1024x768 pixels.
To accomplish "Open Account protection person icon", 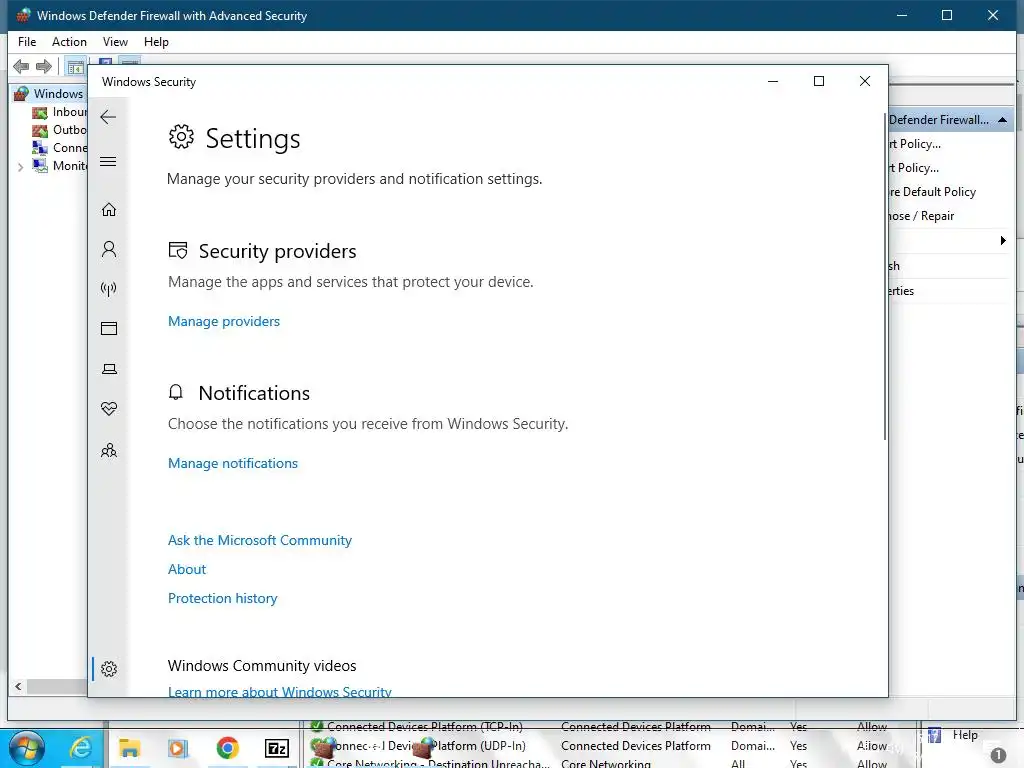I will [109, 249].
